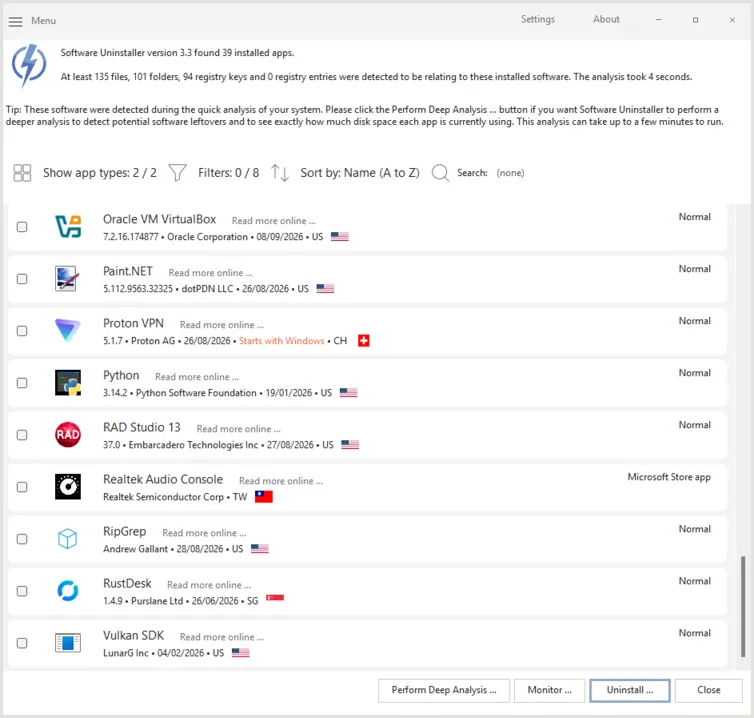754x718 pixels.
Task: Click the US flag on RAD Studio 13 row
Action: (x=350, y=444)
